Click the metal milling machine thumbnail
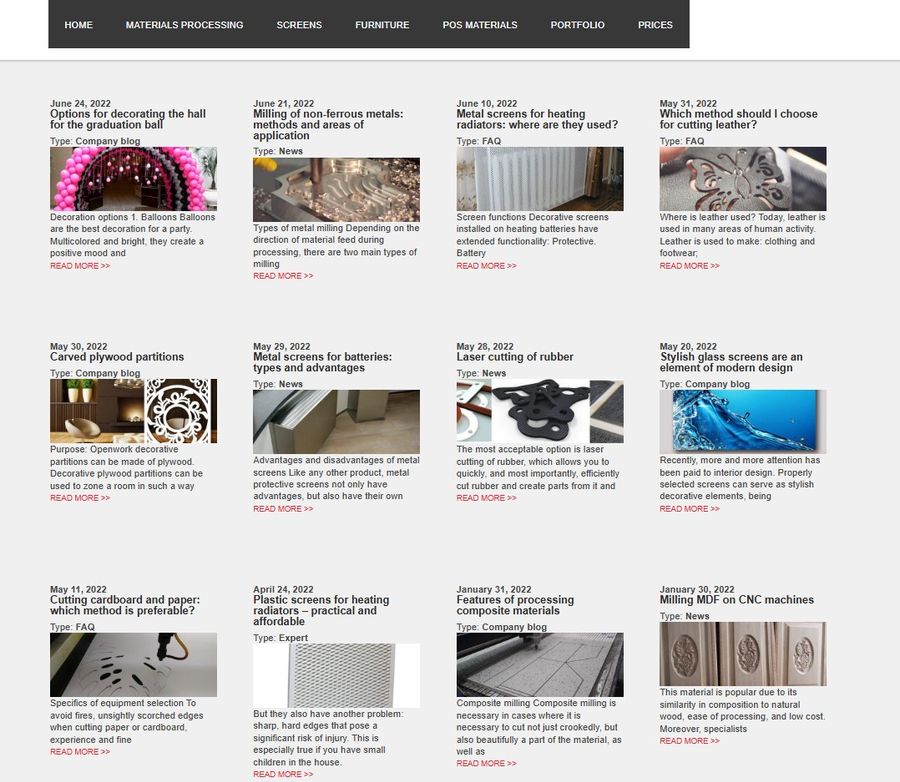900x782 pixels. [x=336, y=189]
